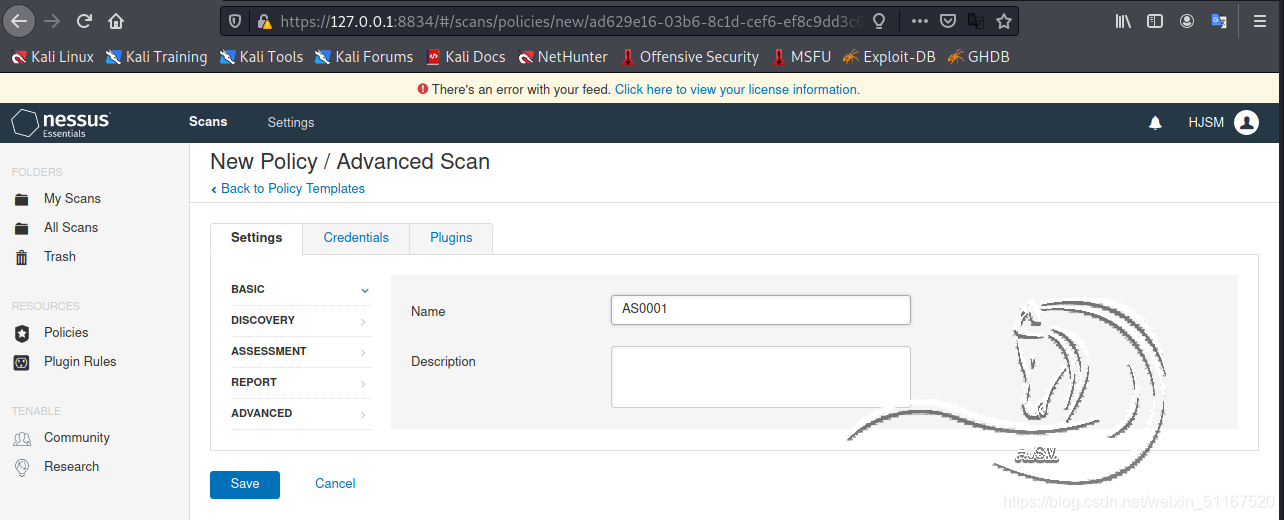This screenshot has height=520, width=1284.
Task: Focus the policy Name input field
Action: [761, 310]
